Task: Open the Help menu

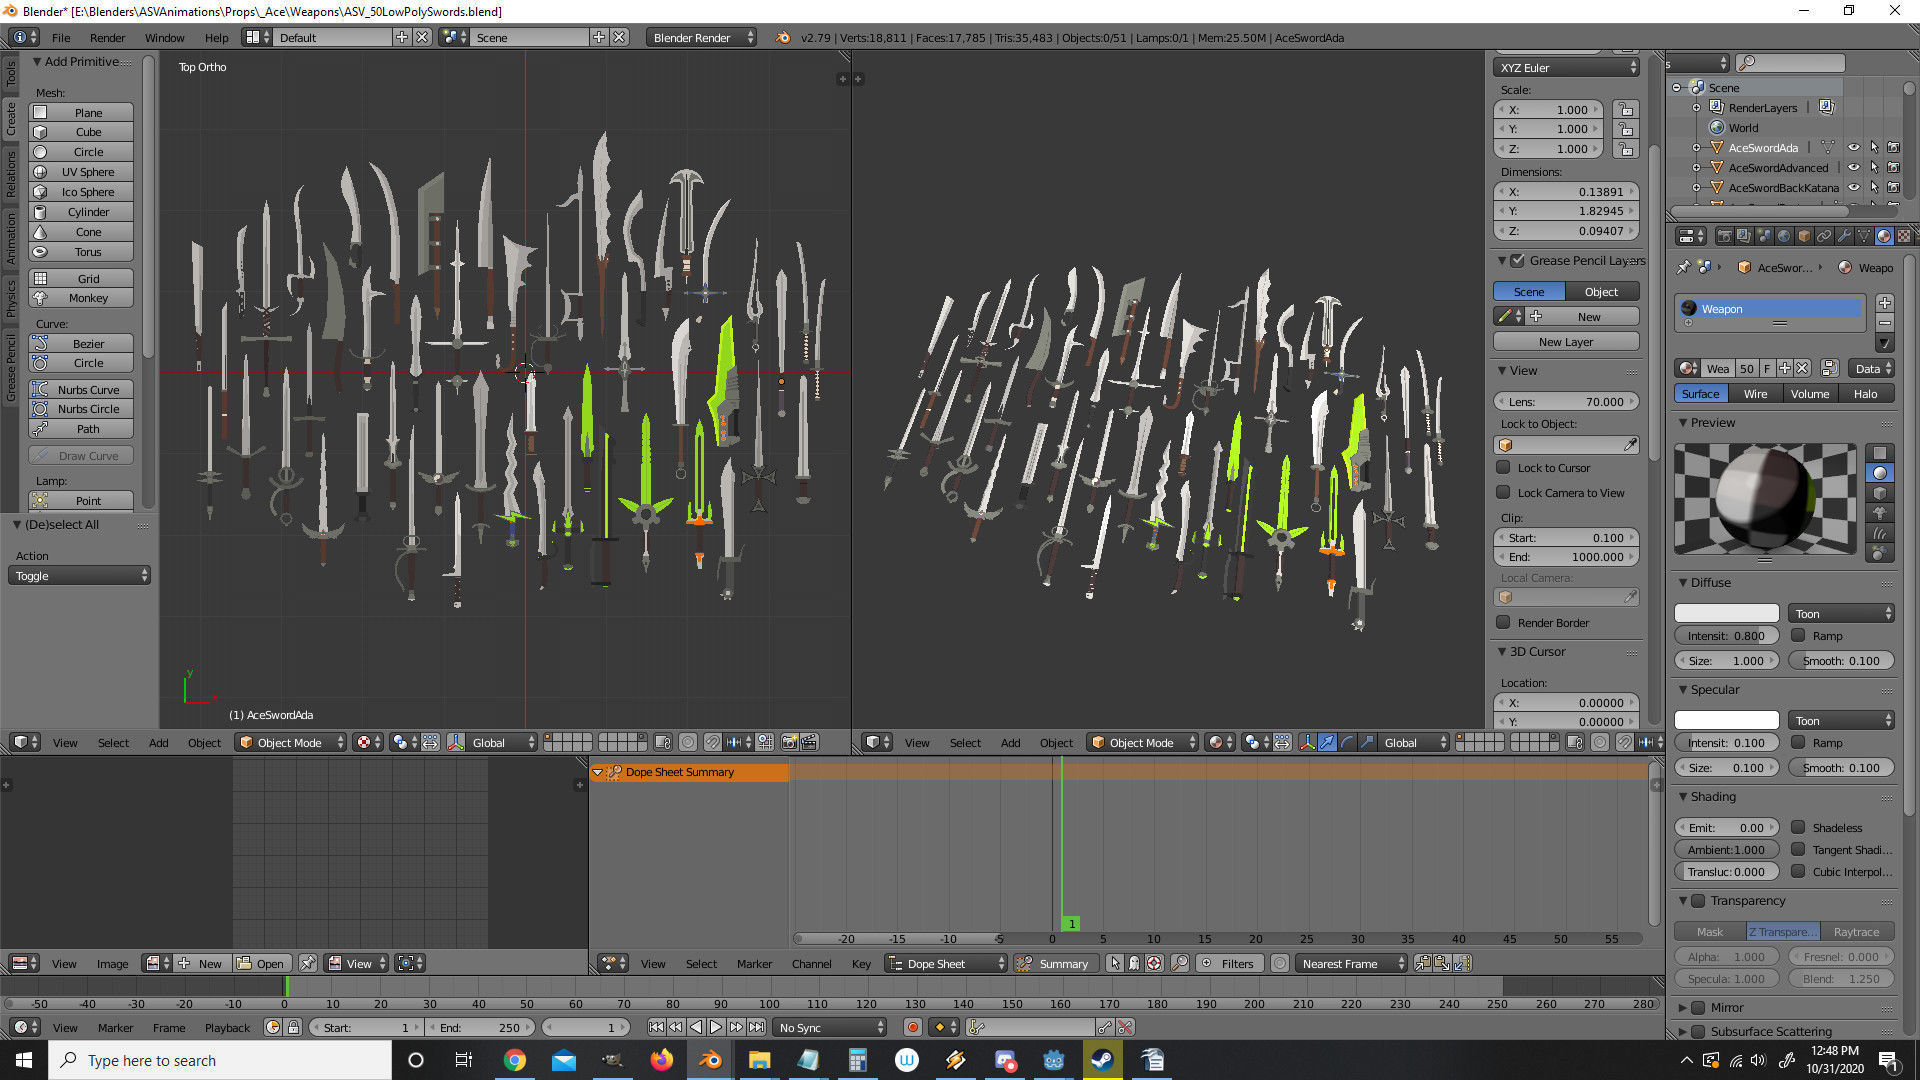Action: 216,38
